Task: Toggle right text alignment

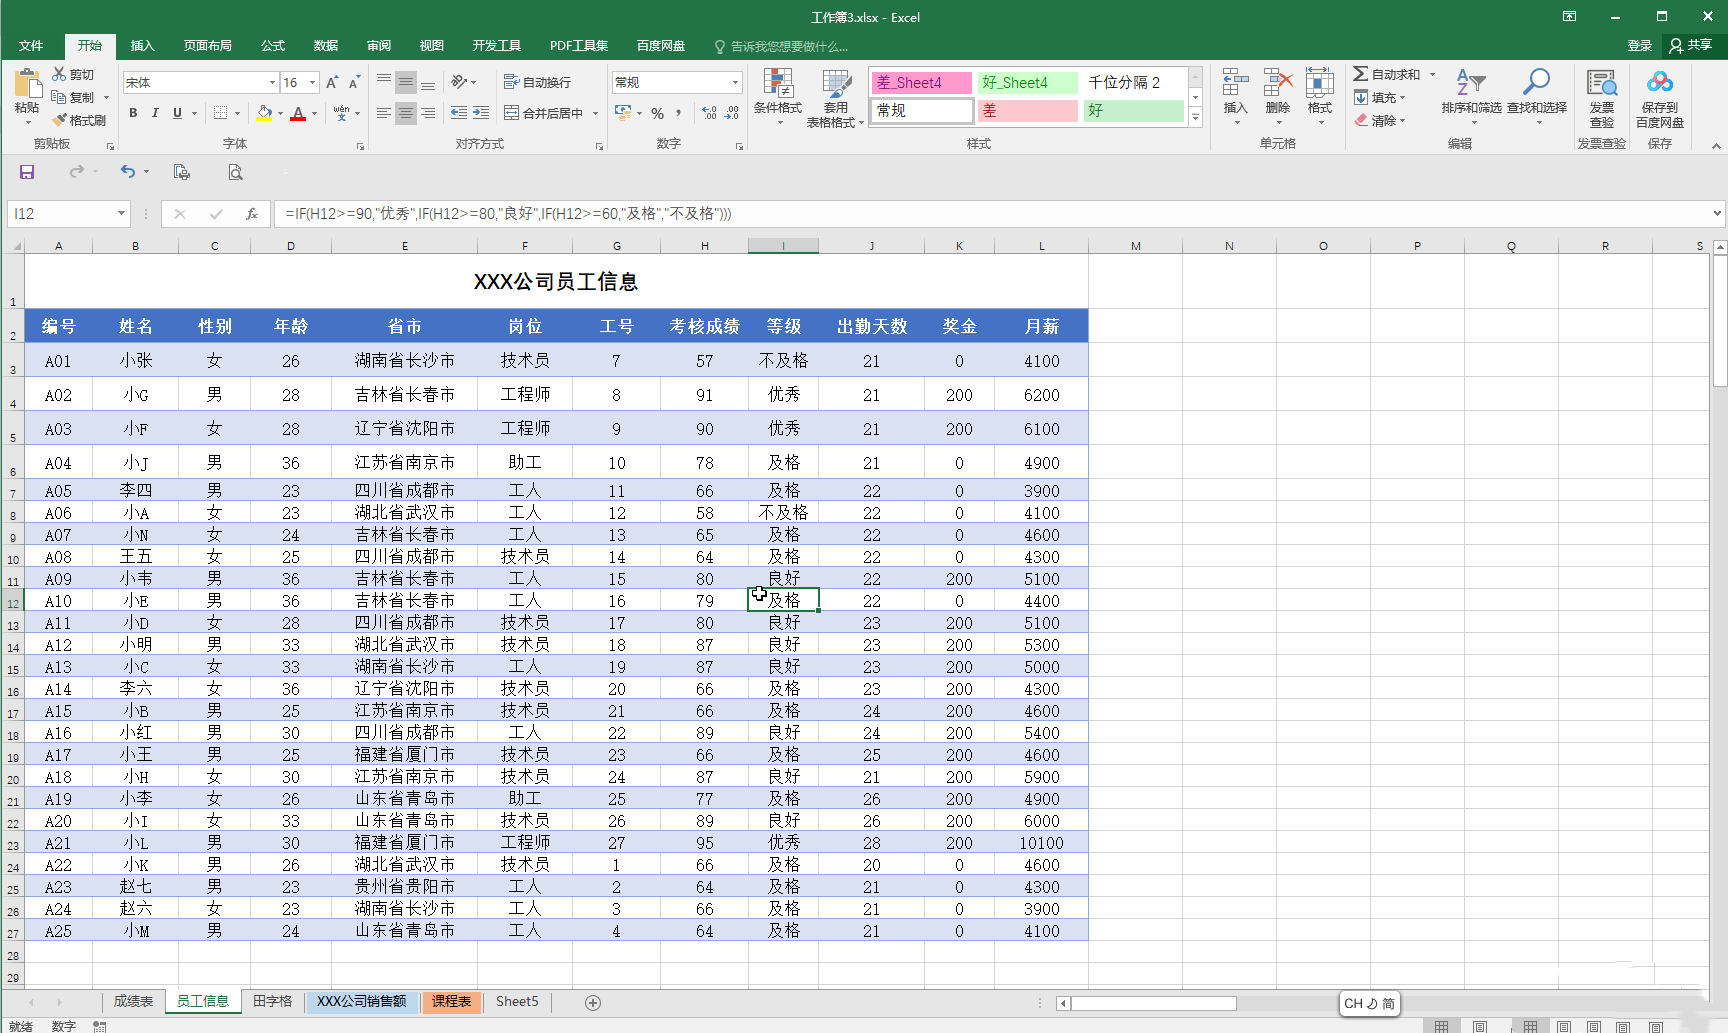Action: pyautogui.click(x=428, y=113)
